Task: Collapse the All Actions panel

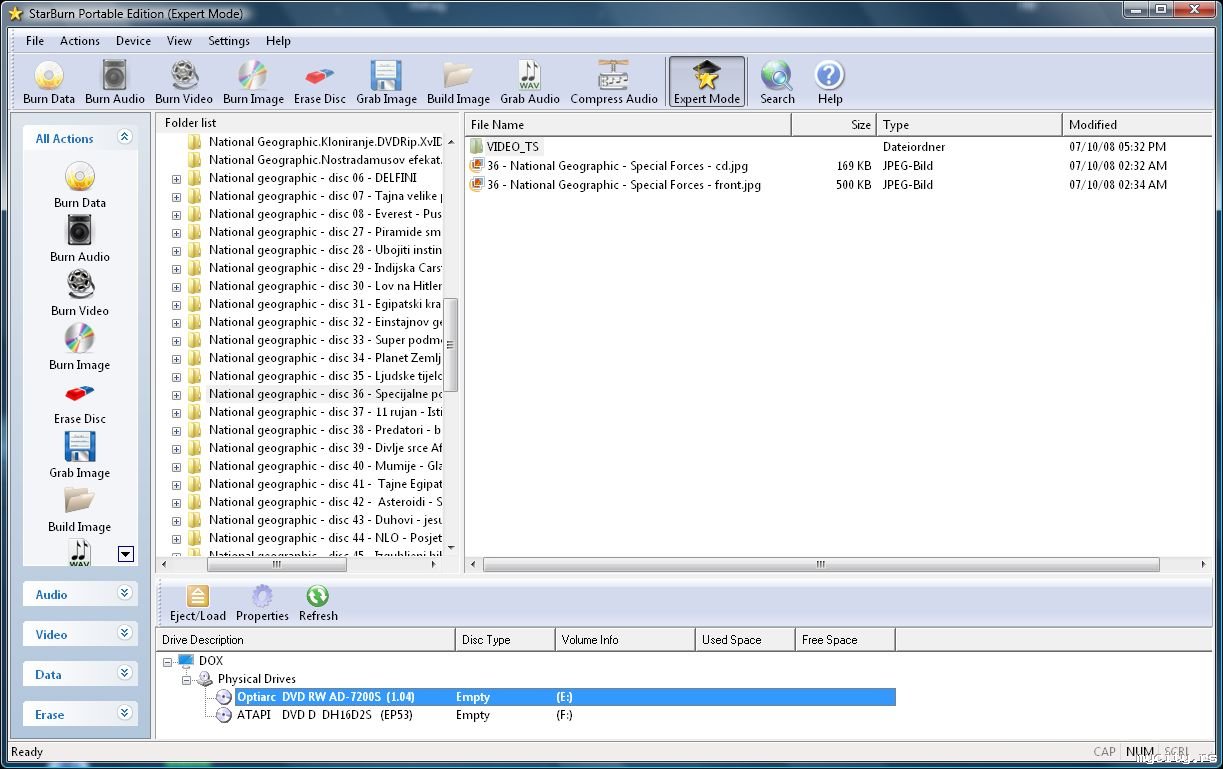Action: coord(125,138)
